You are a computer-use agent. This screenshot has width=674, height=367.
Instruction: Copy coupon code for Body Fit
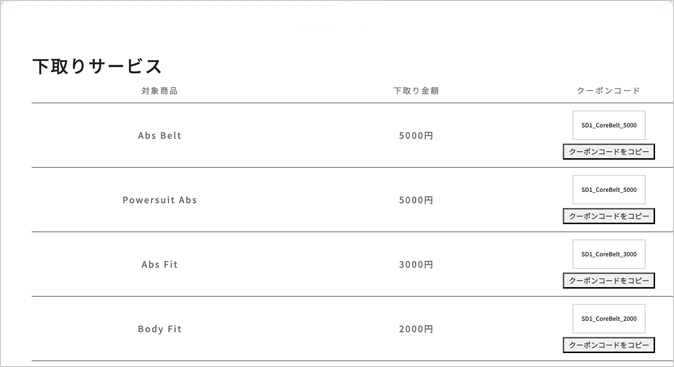tap(609, 345)
